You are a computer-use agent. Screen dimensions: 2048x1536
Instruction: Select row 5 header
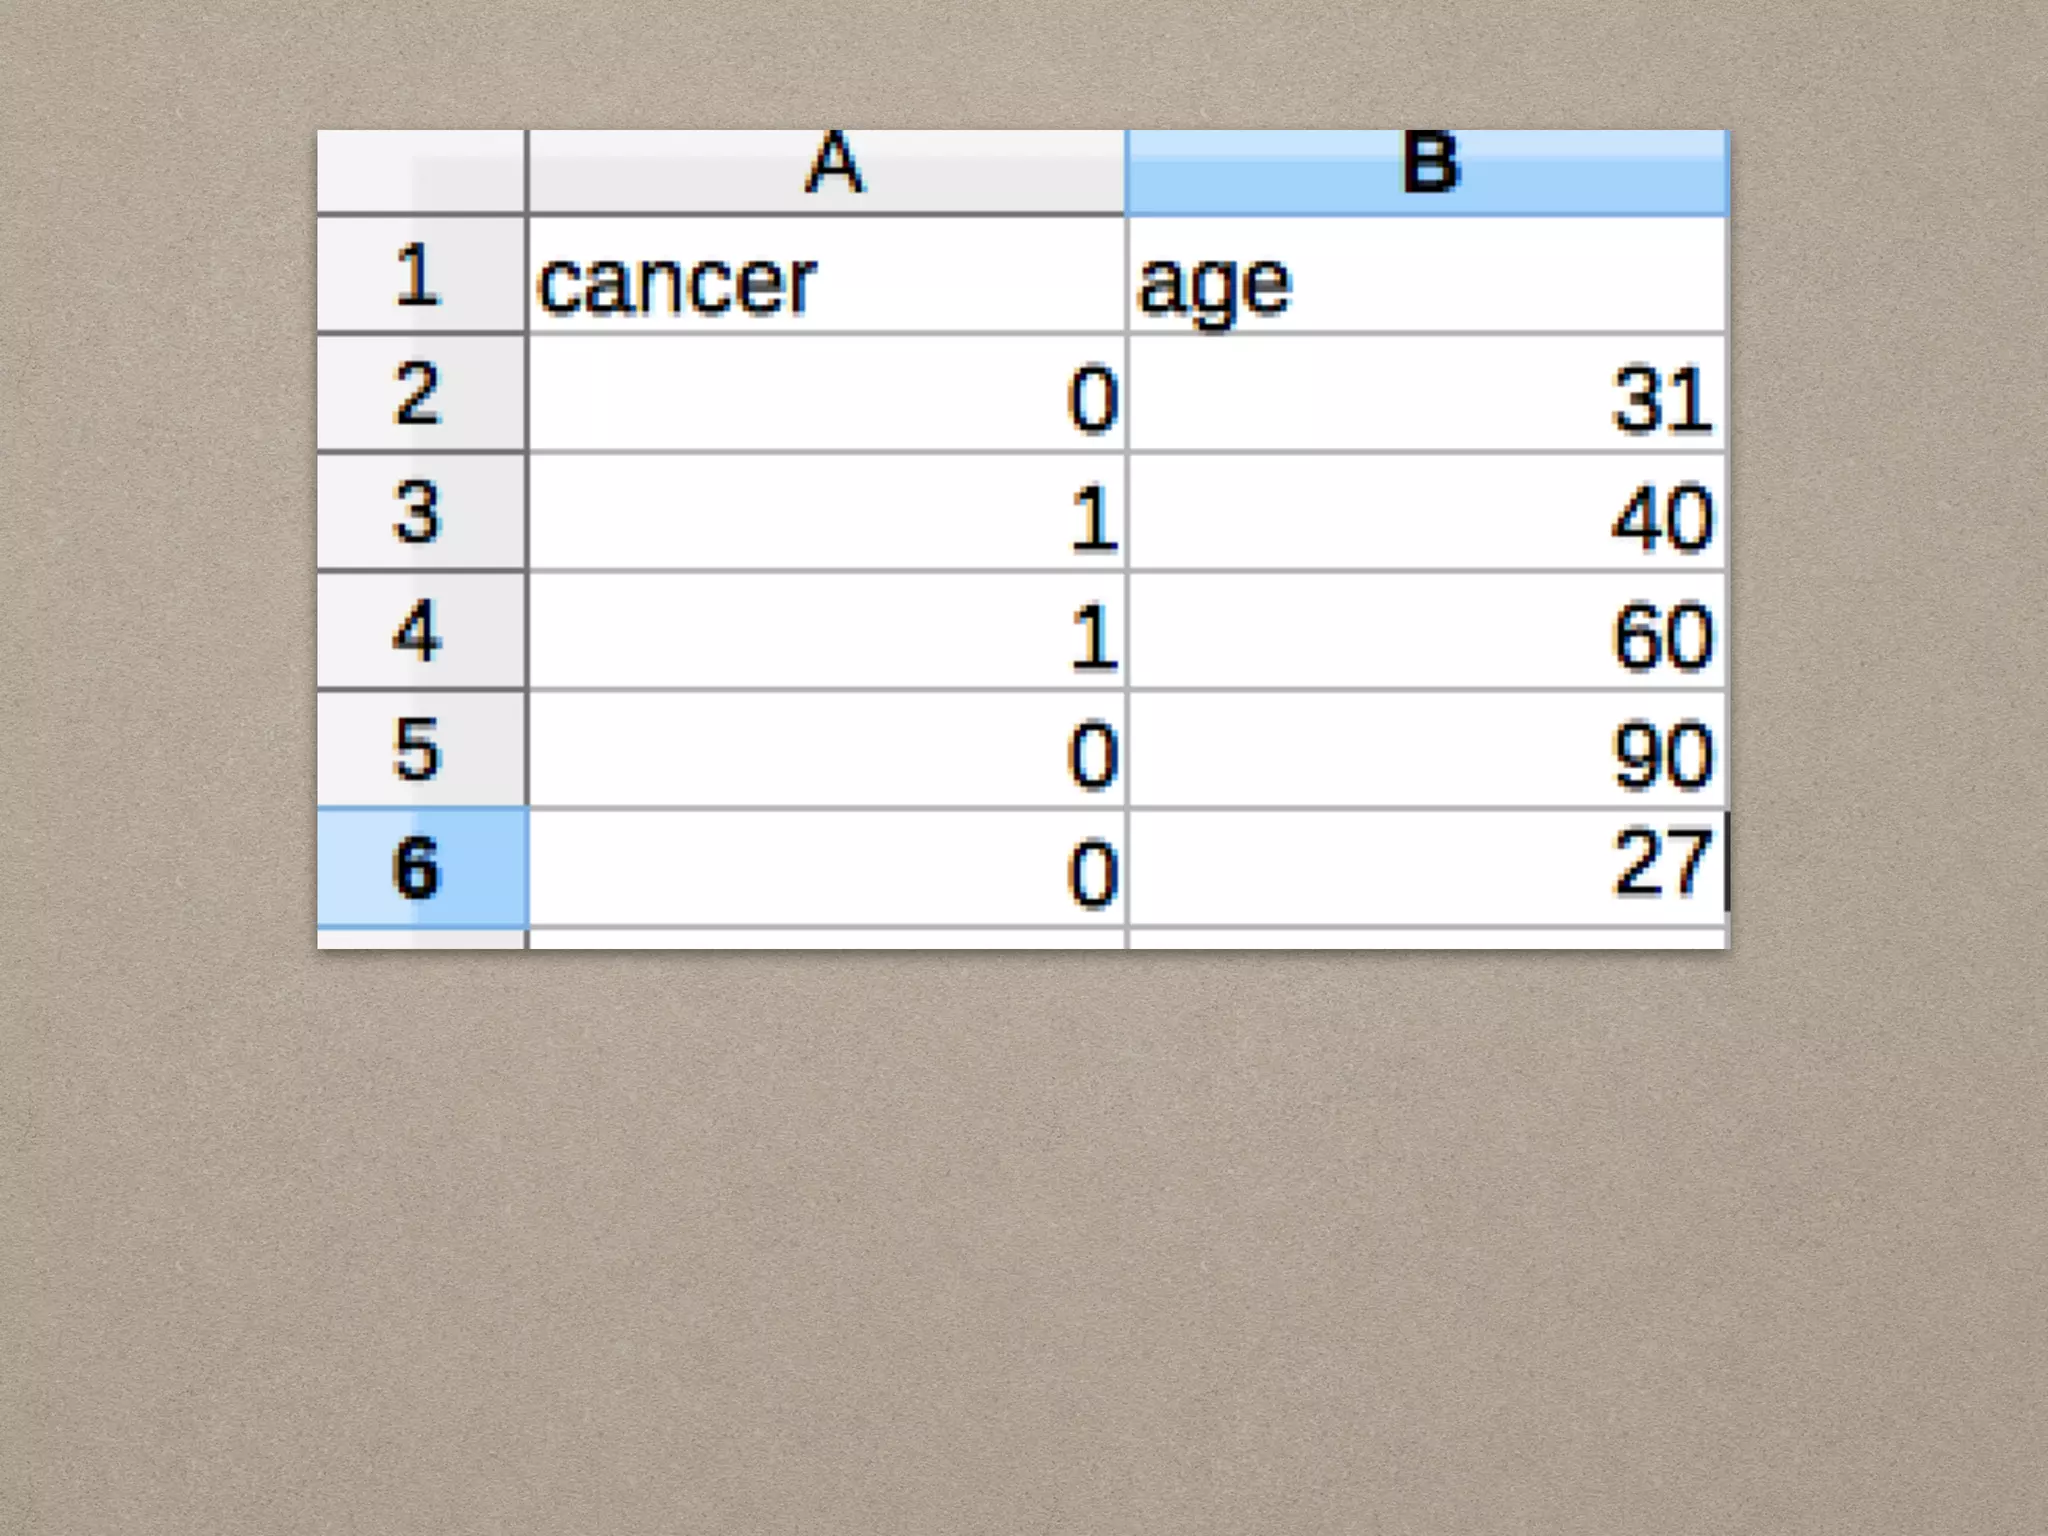(420, 748)
